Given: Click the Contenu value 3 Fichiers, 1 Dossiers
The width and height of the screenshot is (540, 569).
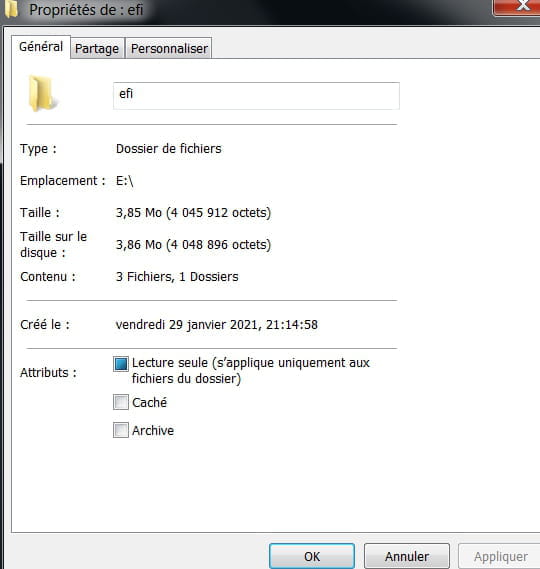Looking at the screenshot, I should [x=177, y=277].
